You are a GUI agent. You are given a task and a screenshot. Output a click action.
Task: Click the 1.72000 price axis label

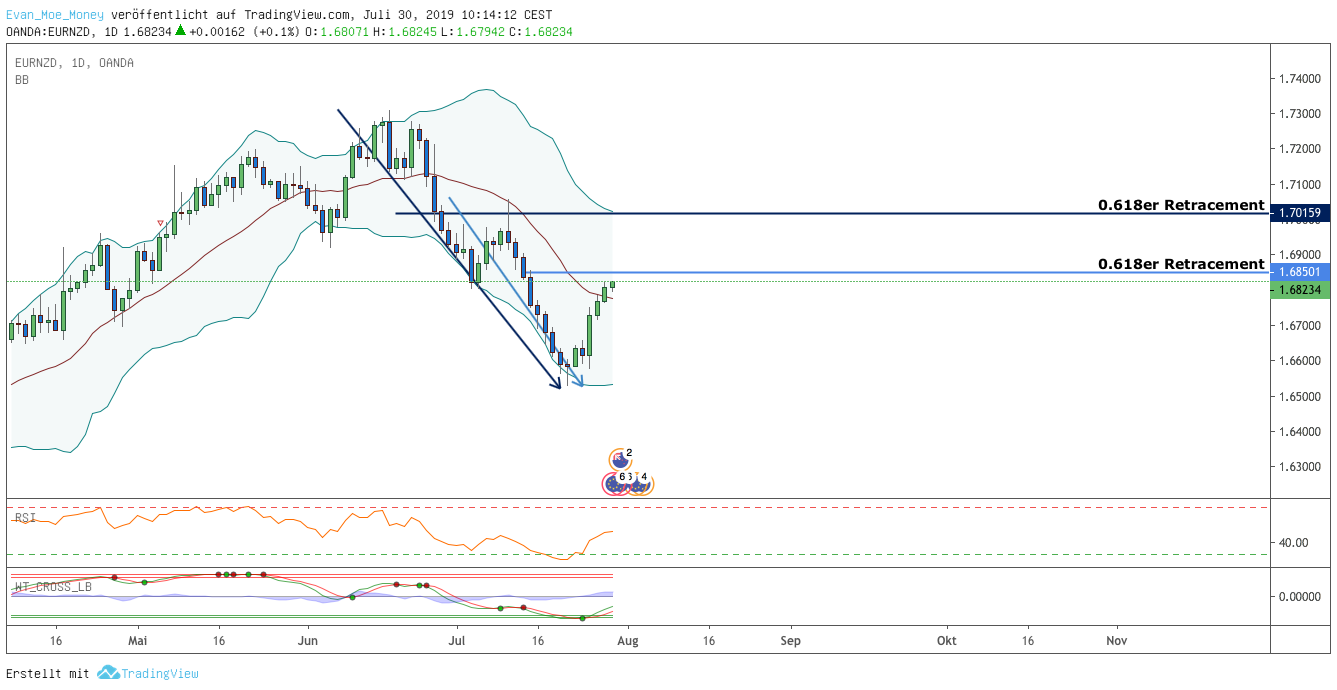1301,149
